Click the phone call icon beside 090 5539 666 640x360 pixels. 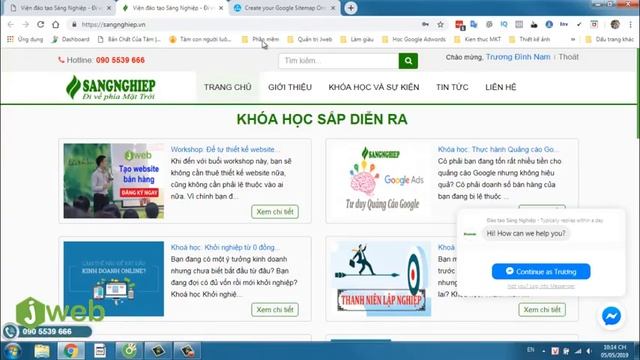(x=11, y=331)
